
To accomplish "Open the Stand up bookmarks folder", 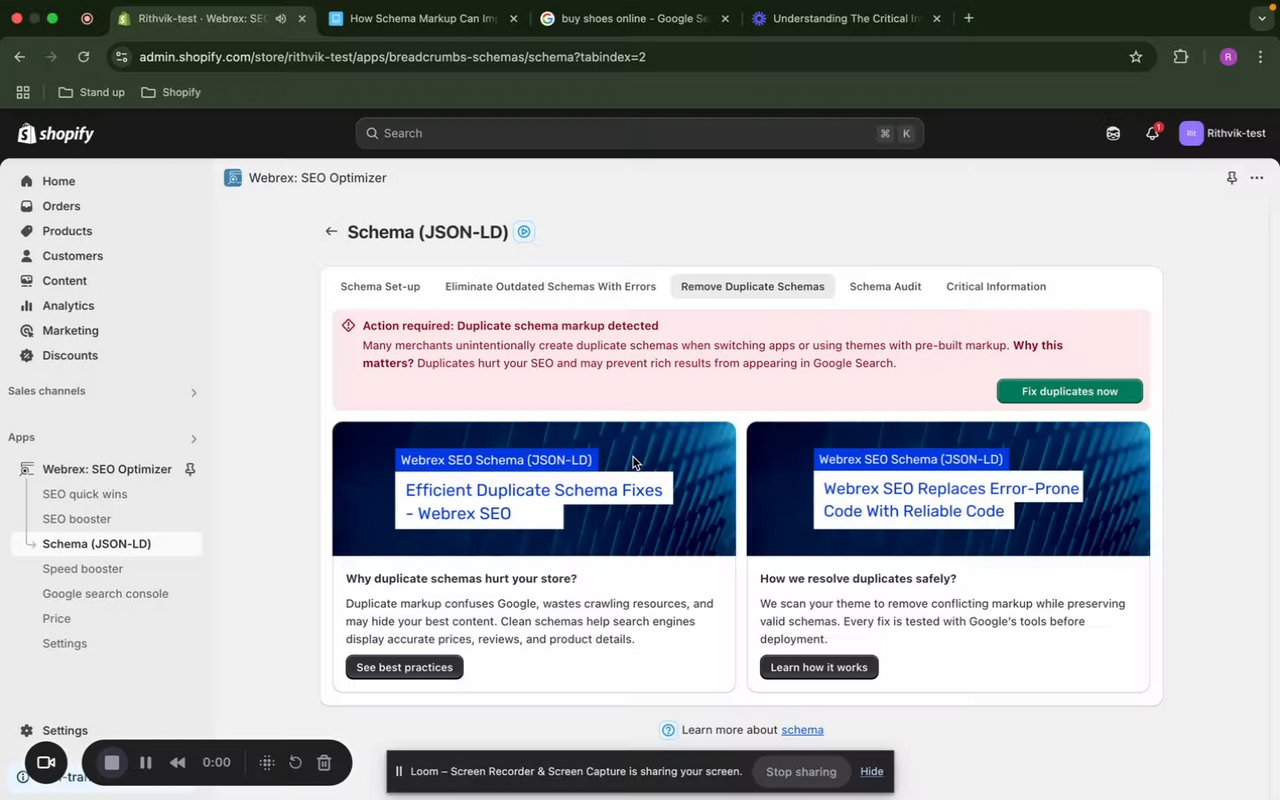I will pyautogui.click(x=91, y=92).
